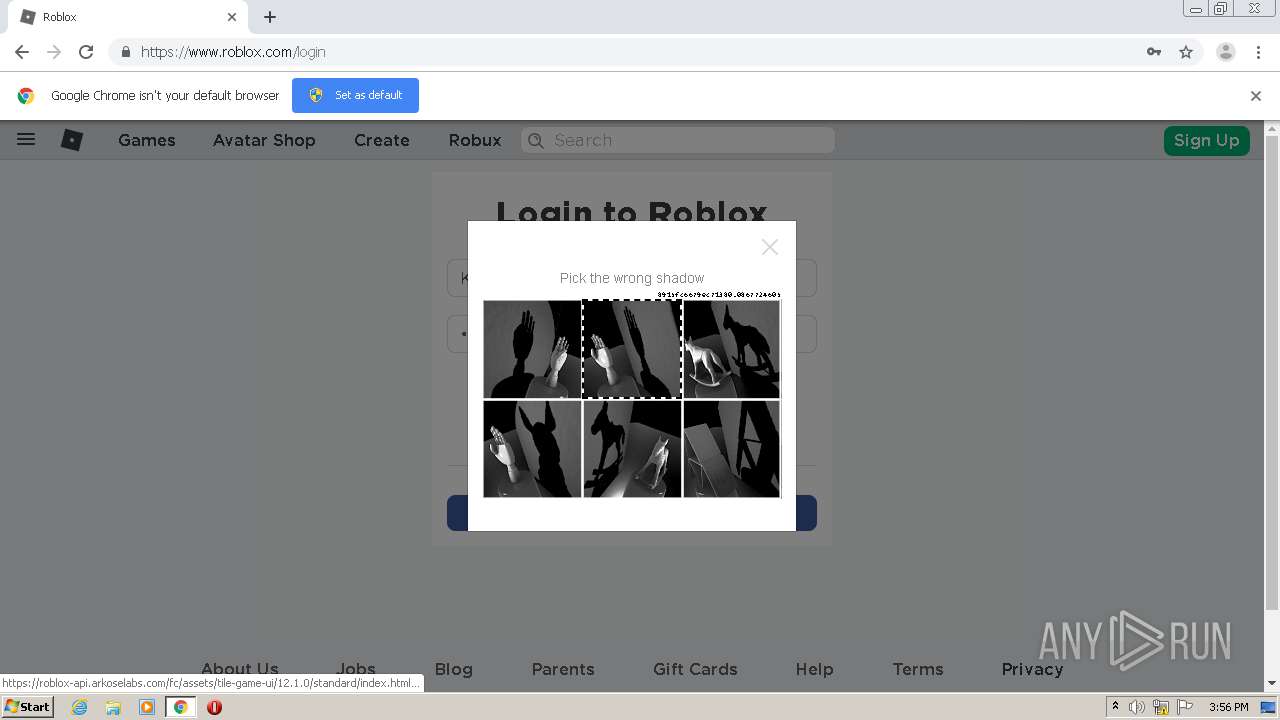Open the Terms footer link

[918, 669]
